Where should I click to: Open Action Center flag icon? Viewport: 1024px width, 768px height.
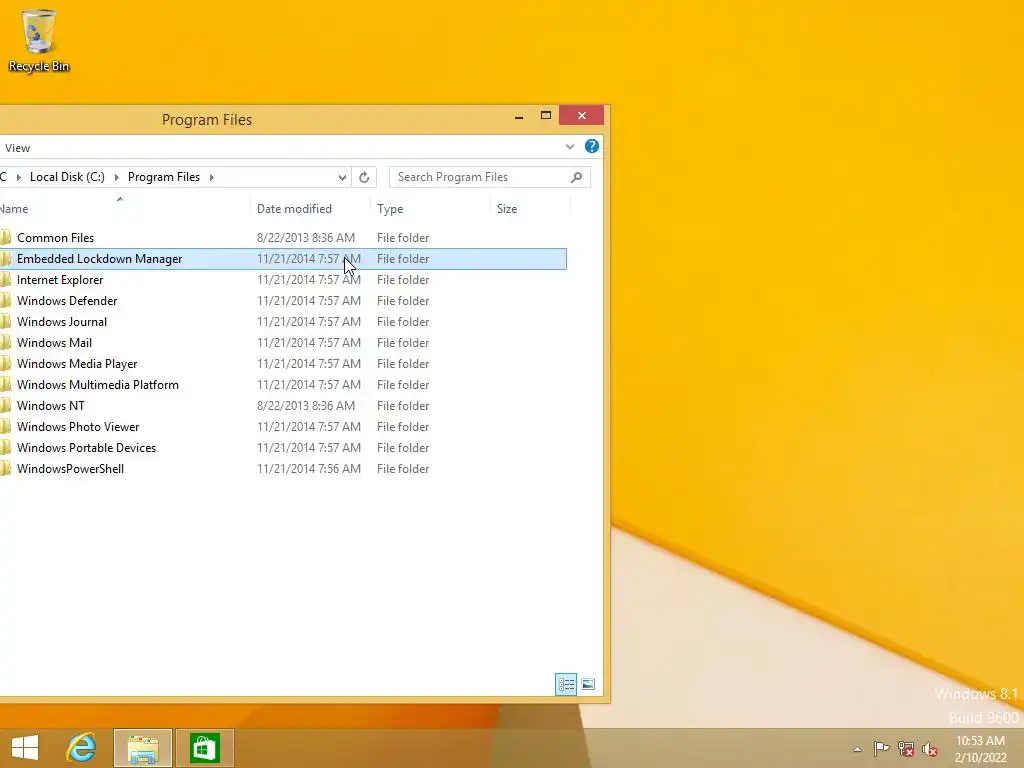click(x=881, y=749)
